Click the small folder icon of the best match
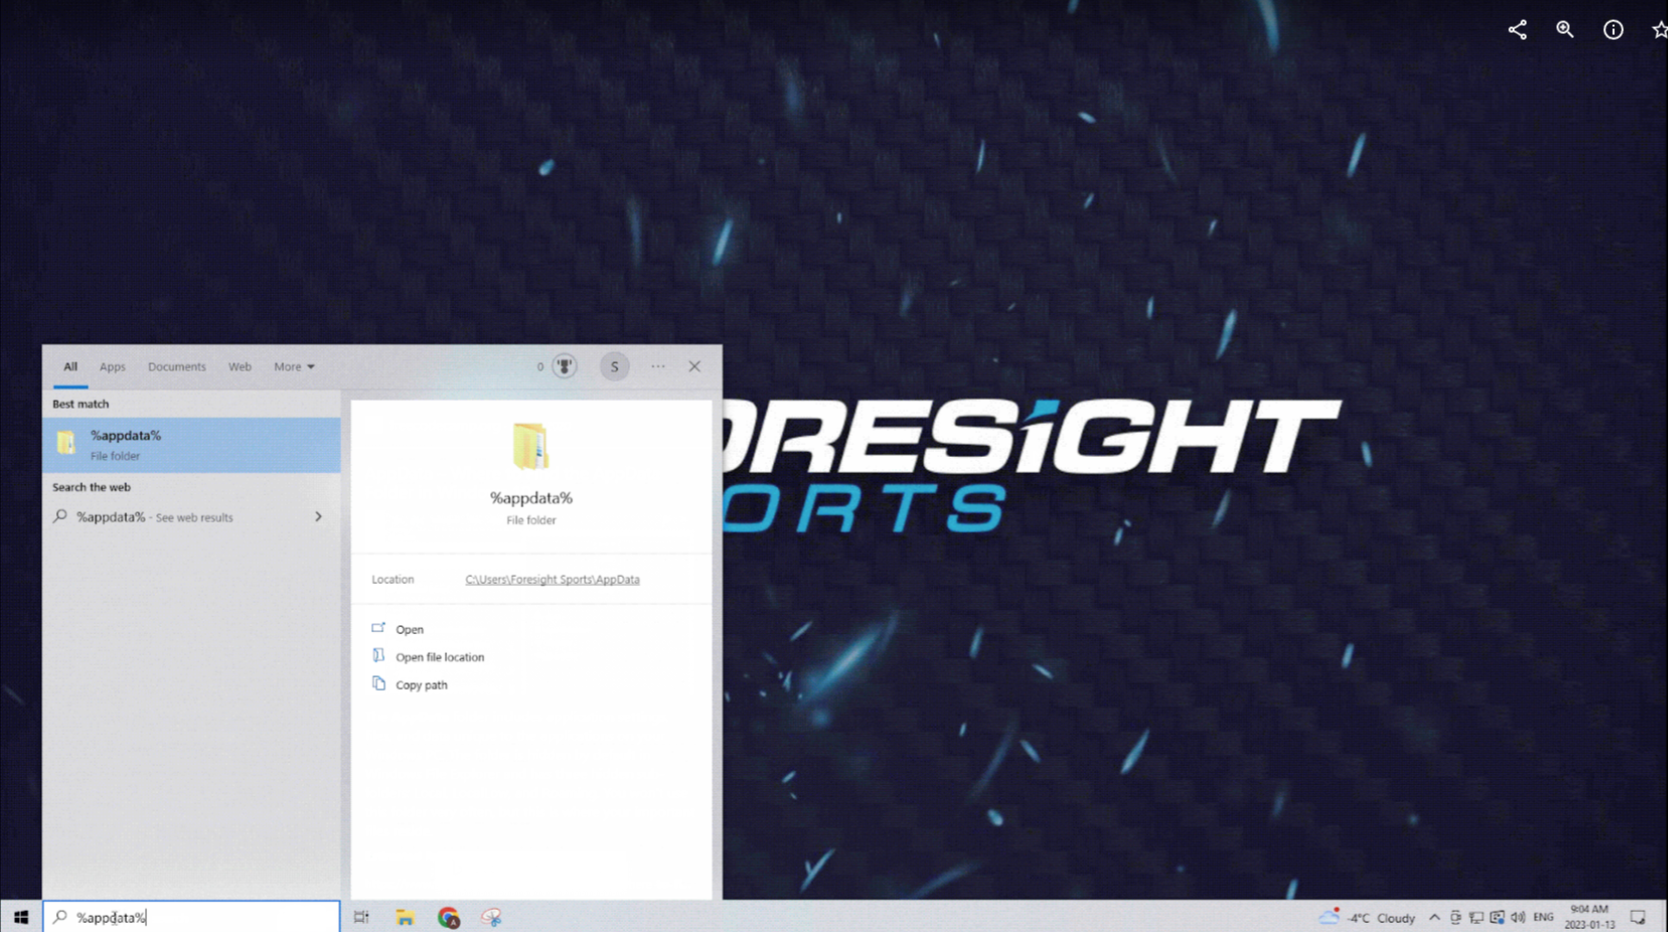This screenshot has height=932, width=1668. 66,443
